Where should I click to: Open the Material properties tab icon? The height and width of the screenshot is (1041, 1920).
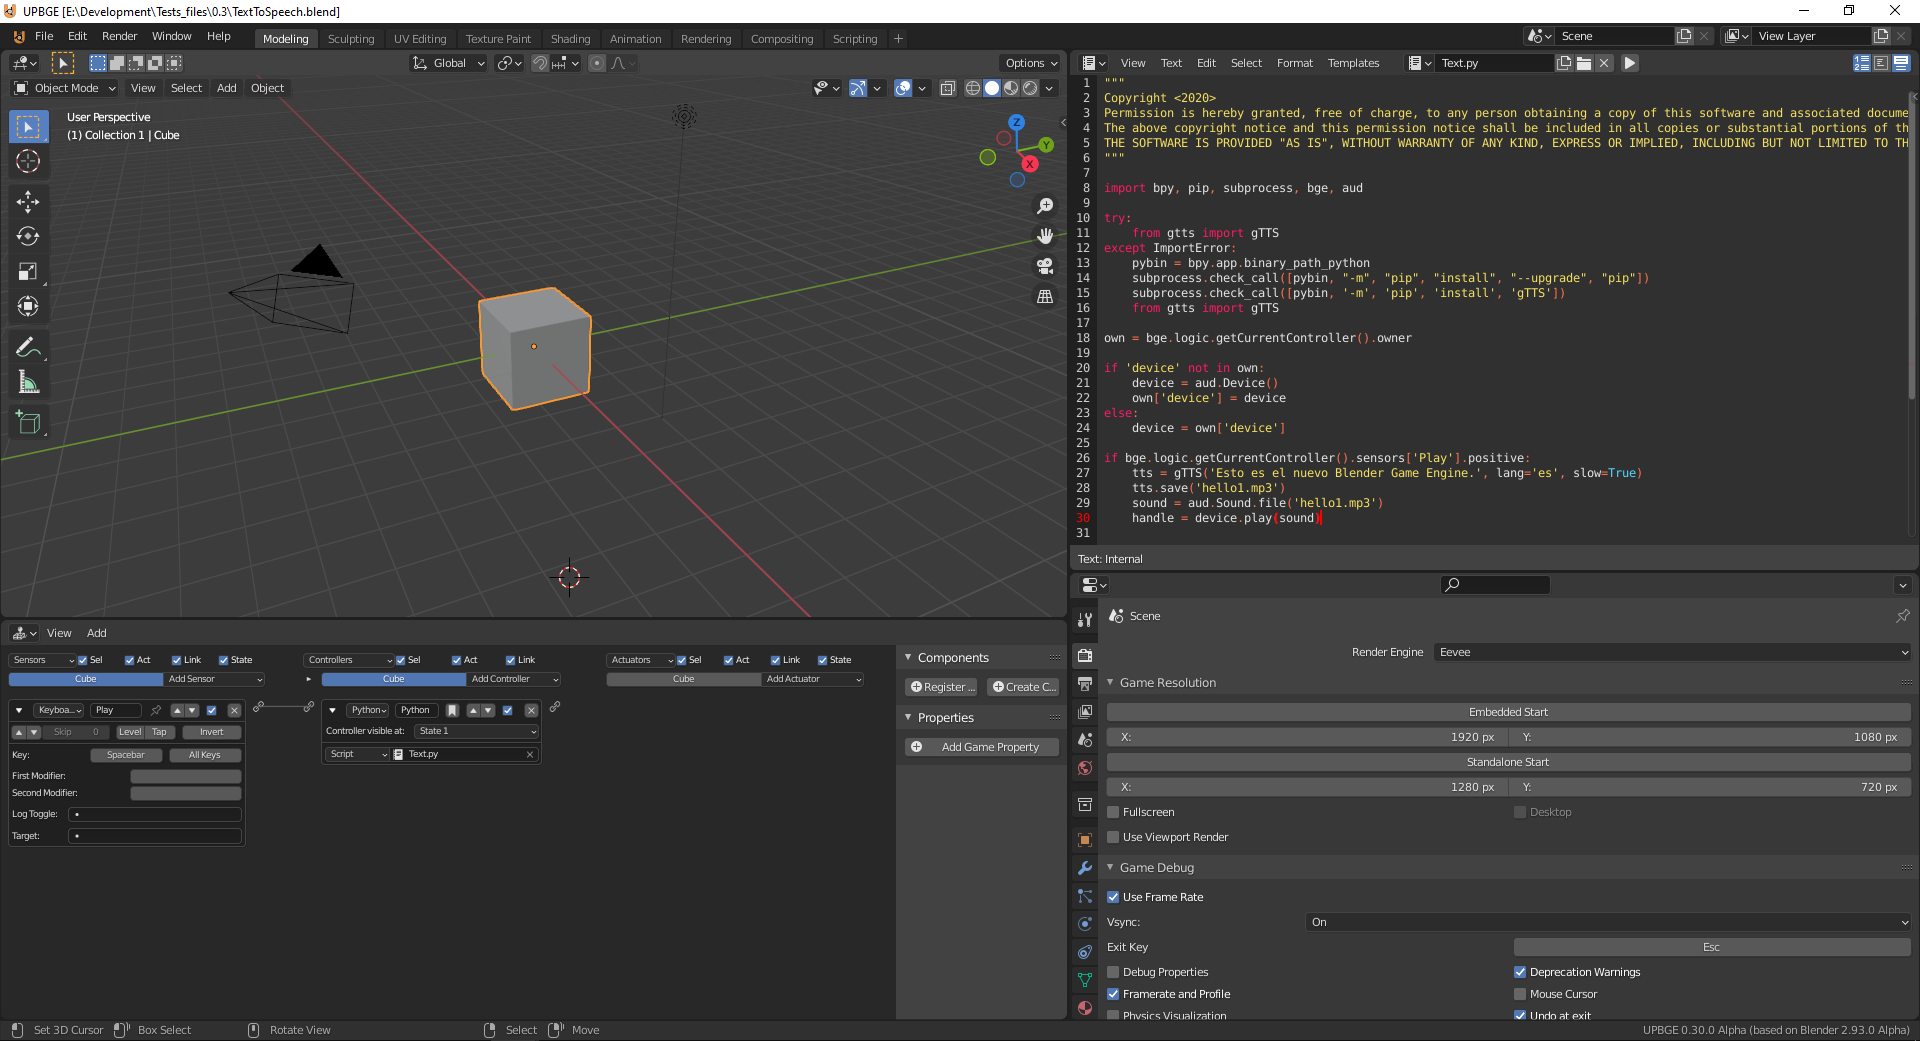pos(1085,1008)
